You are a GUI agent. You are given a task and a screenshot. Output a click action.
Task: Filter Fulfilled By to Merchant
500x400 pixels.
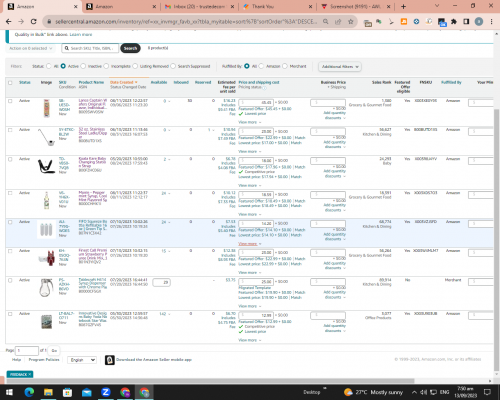point(285,66)
